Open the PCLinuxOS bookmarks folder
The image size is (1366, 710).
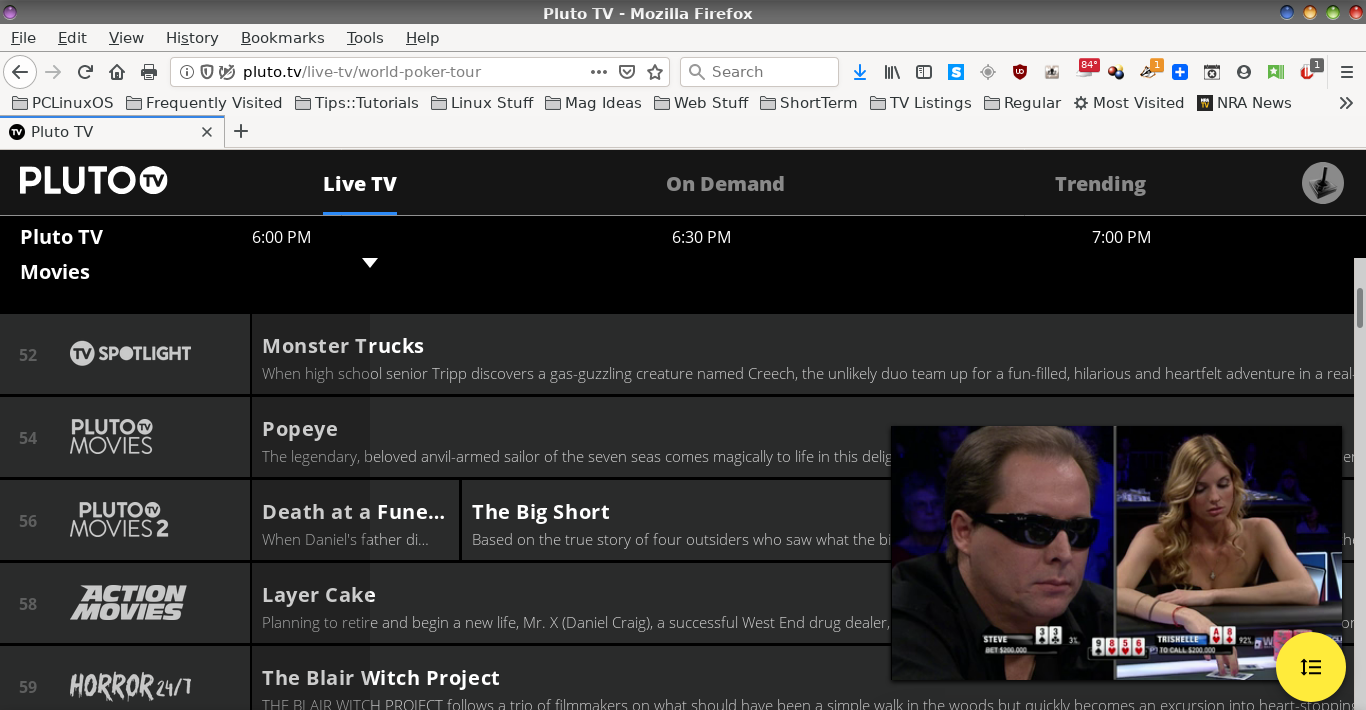(62, 103)
